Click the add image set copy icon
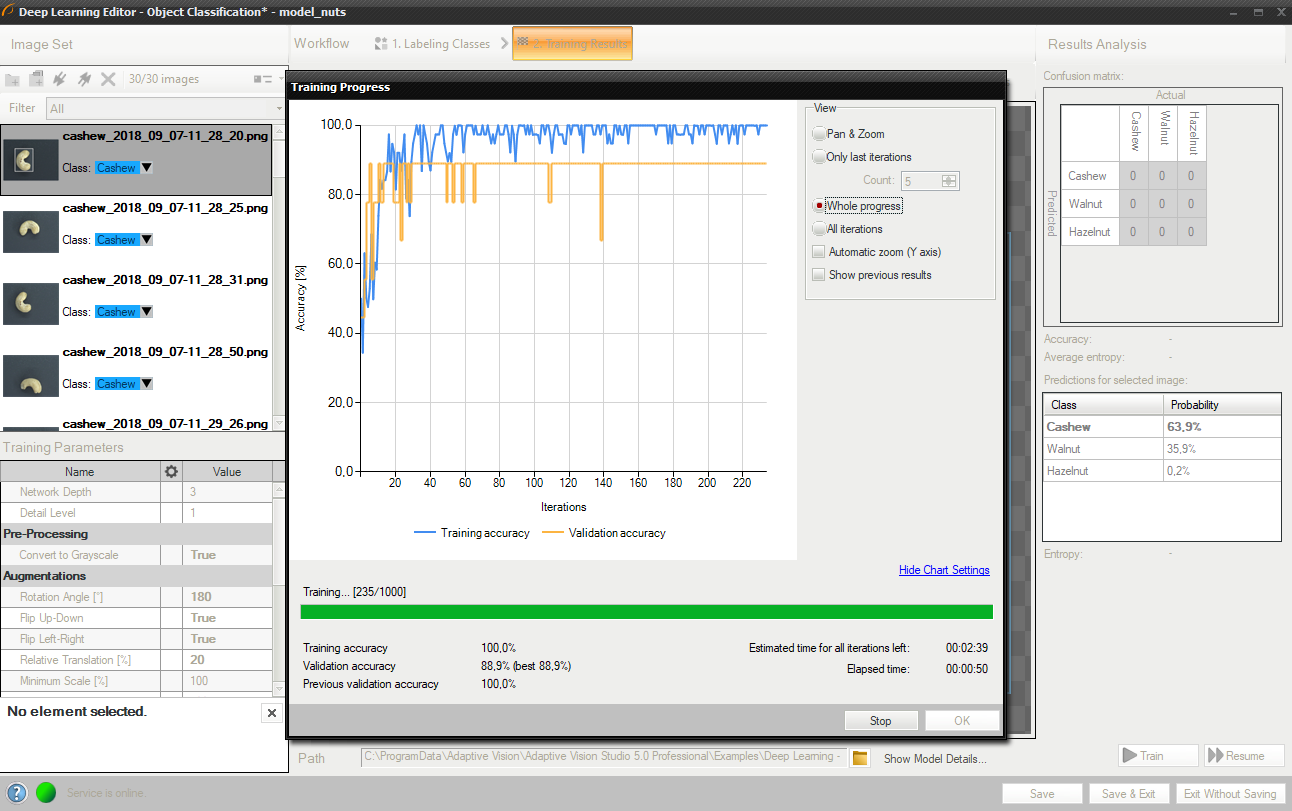Image resolution: width=1292 pixels, height=811 pixels. (x=36, y=79)
